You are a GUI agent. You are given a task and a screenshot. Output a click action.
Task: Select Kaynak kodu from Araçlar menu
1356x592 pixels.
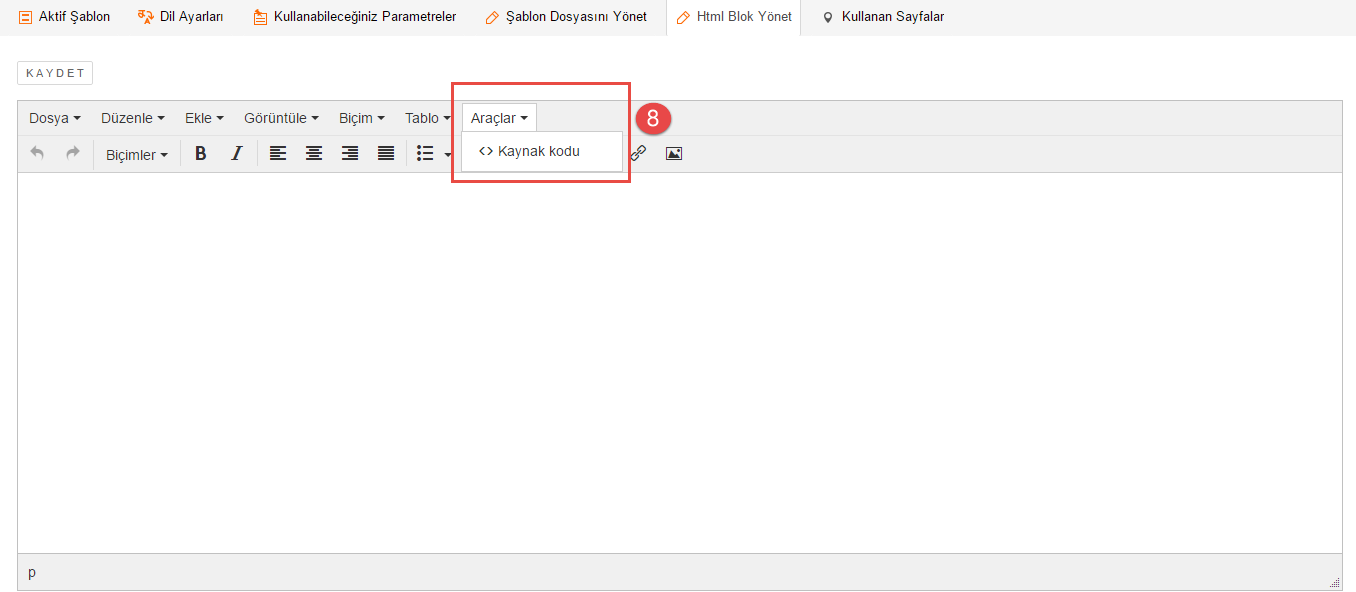tap(542, 151)
